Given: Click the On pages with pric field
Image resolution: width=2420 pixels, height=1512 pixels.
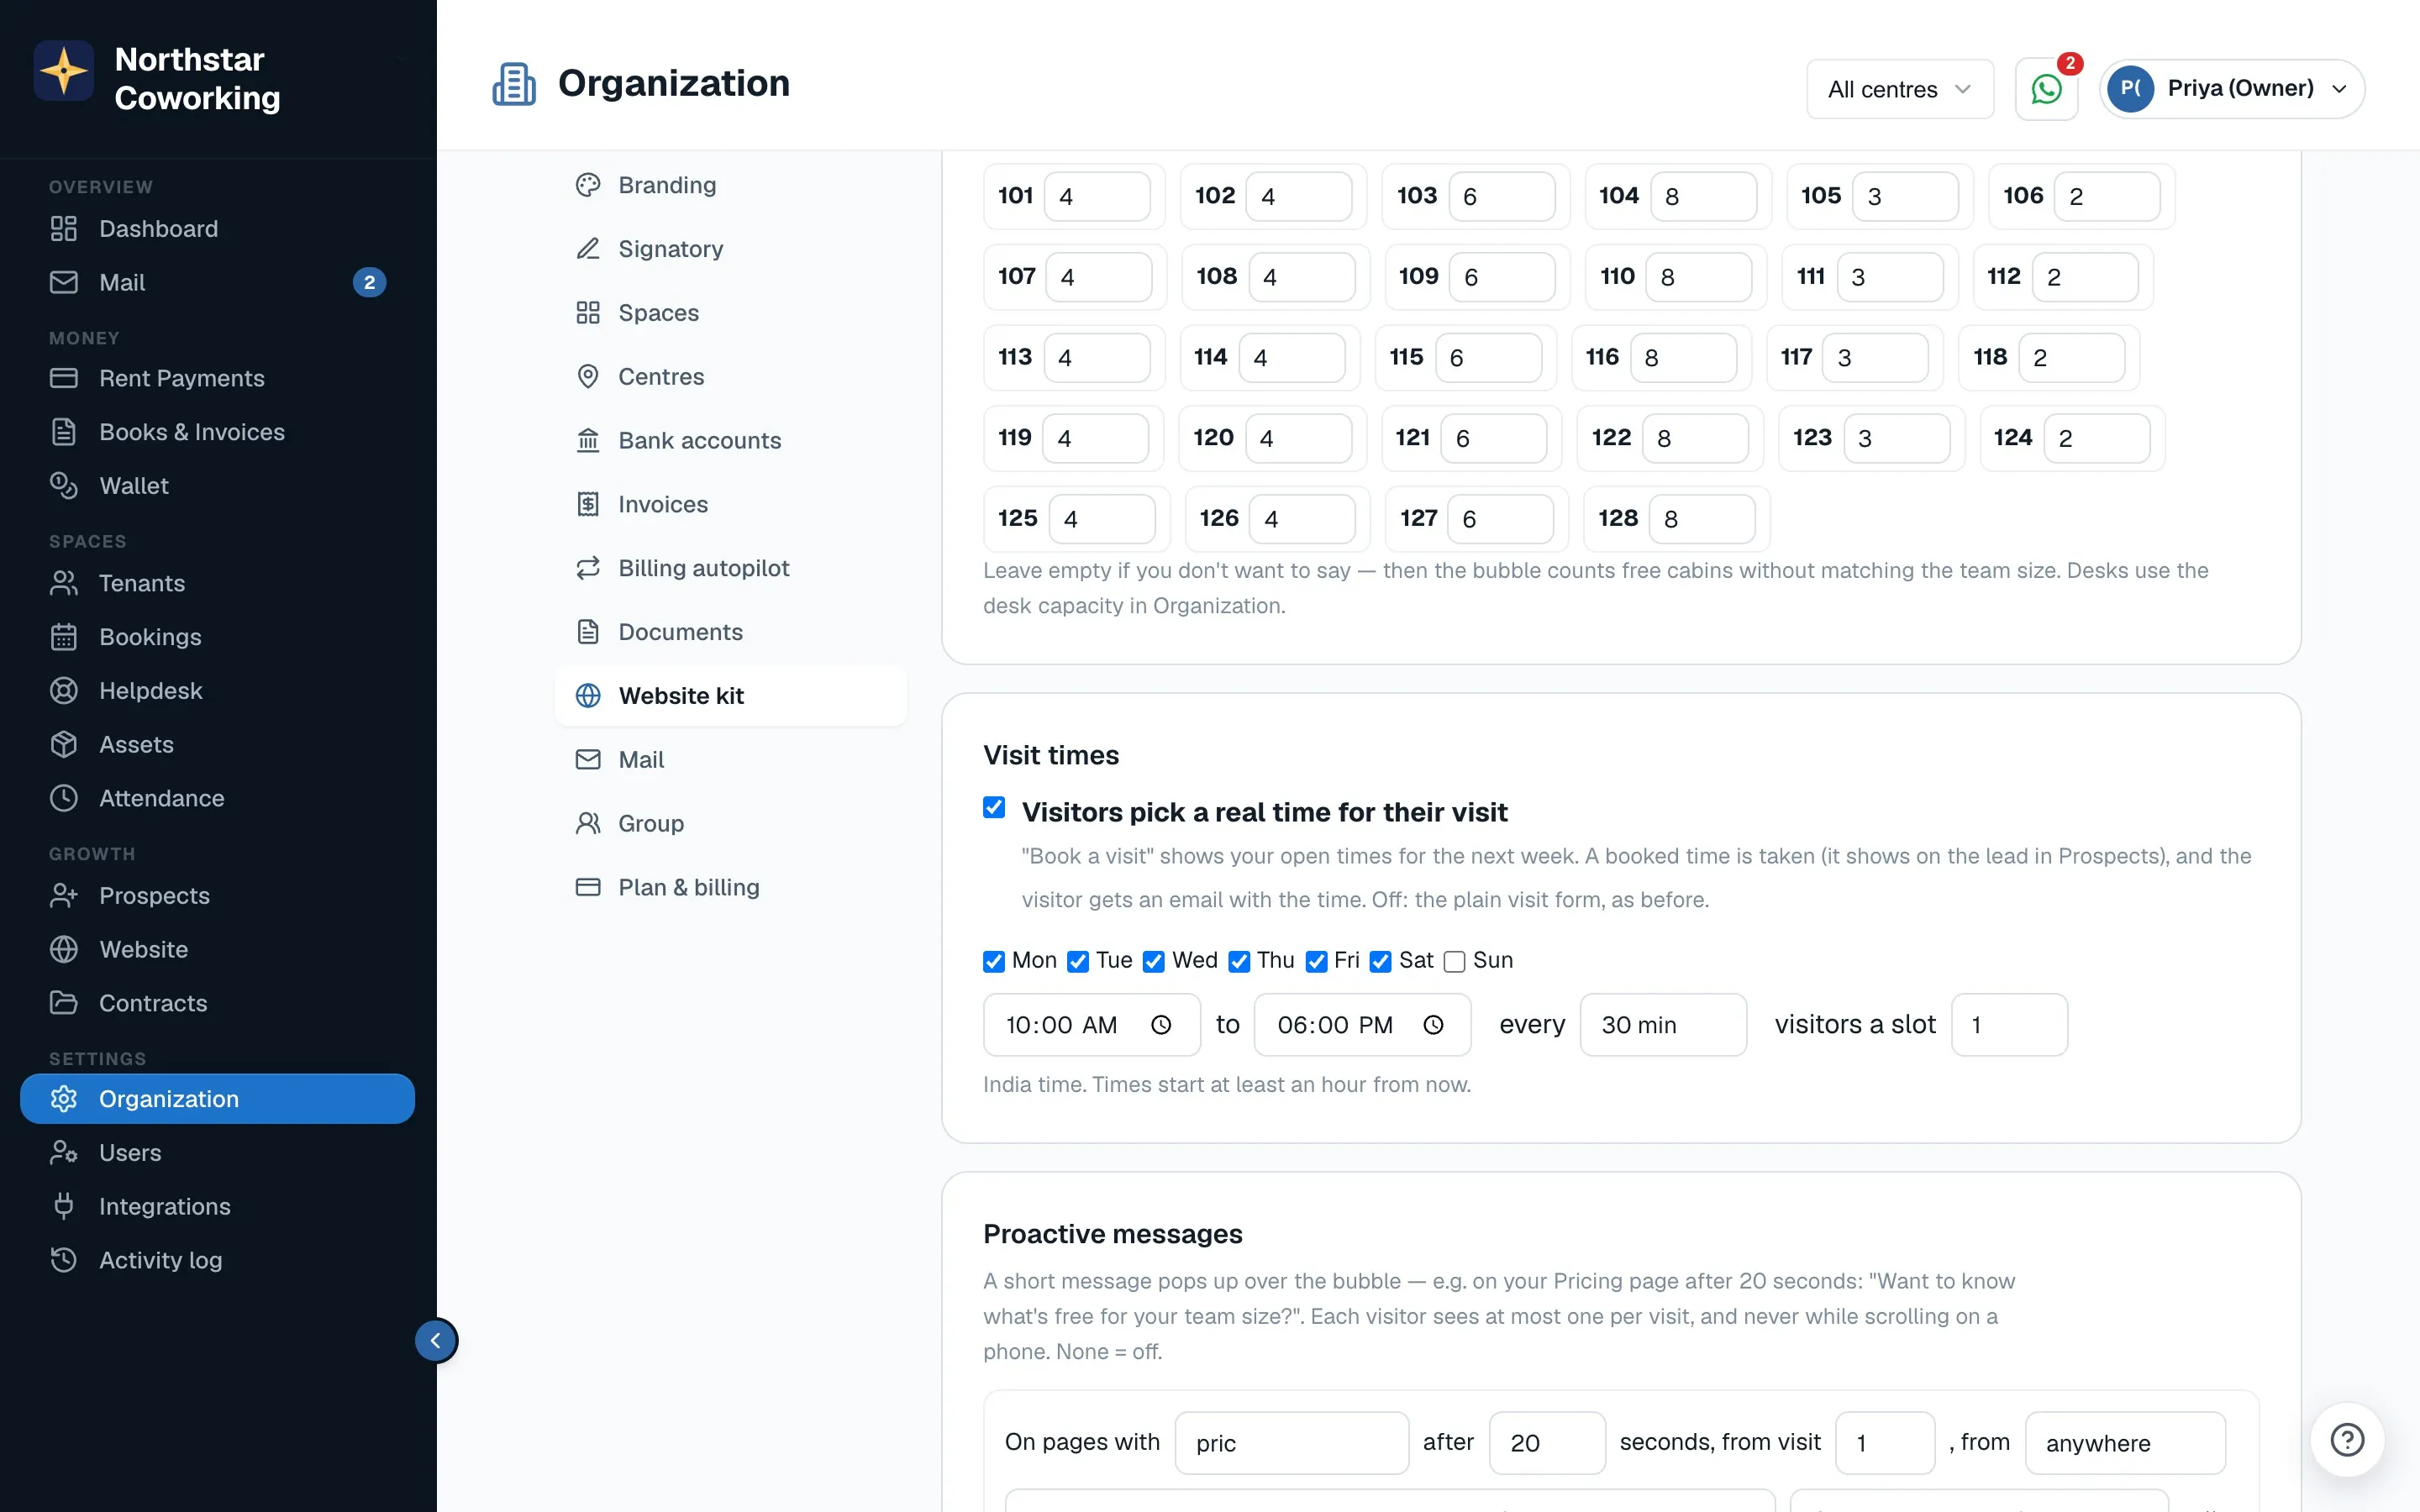Looking at the screenshot, I should [1291, 1443].
